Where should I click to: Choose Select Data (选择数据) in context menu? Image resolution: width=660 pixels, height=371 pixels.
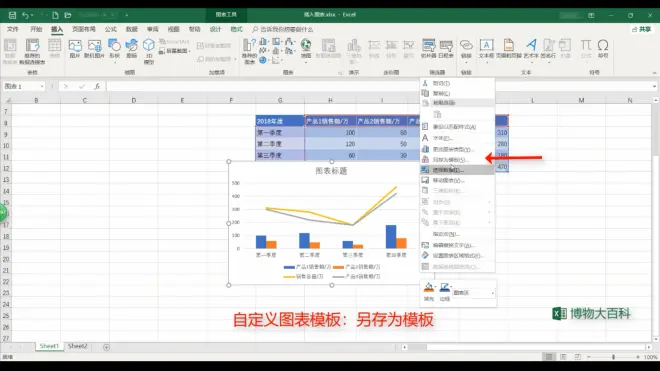pyautogui.click(x=457, y=170)
